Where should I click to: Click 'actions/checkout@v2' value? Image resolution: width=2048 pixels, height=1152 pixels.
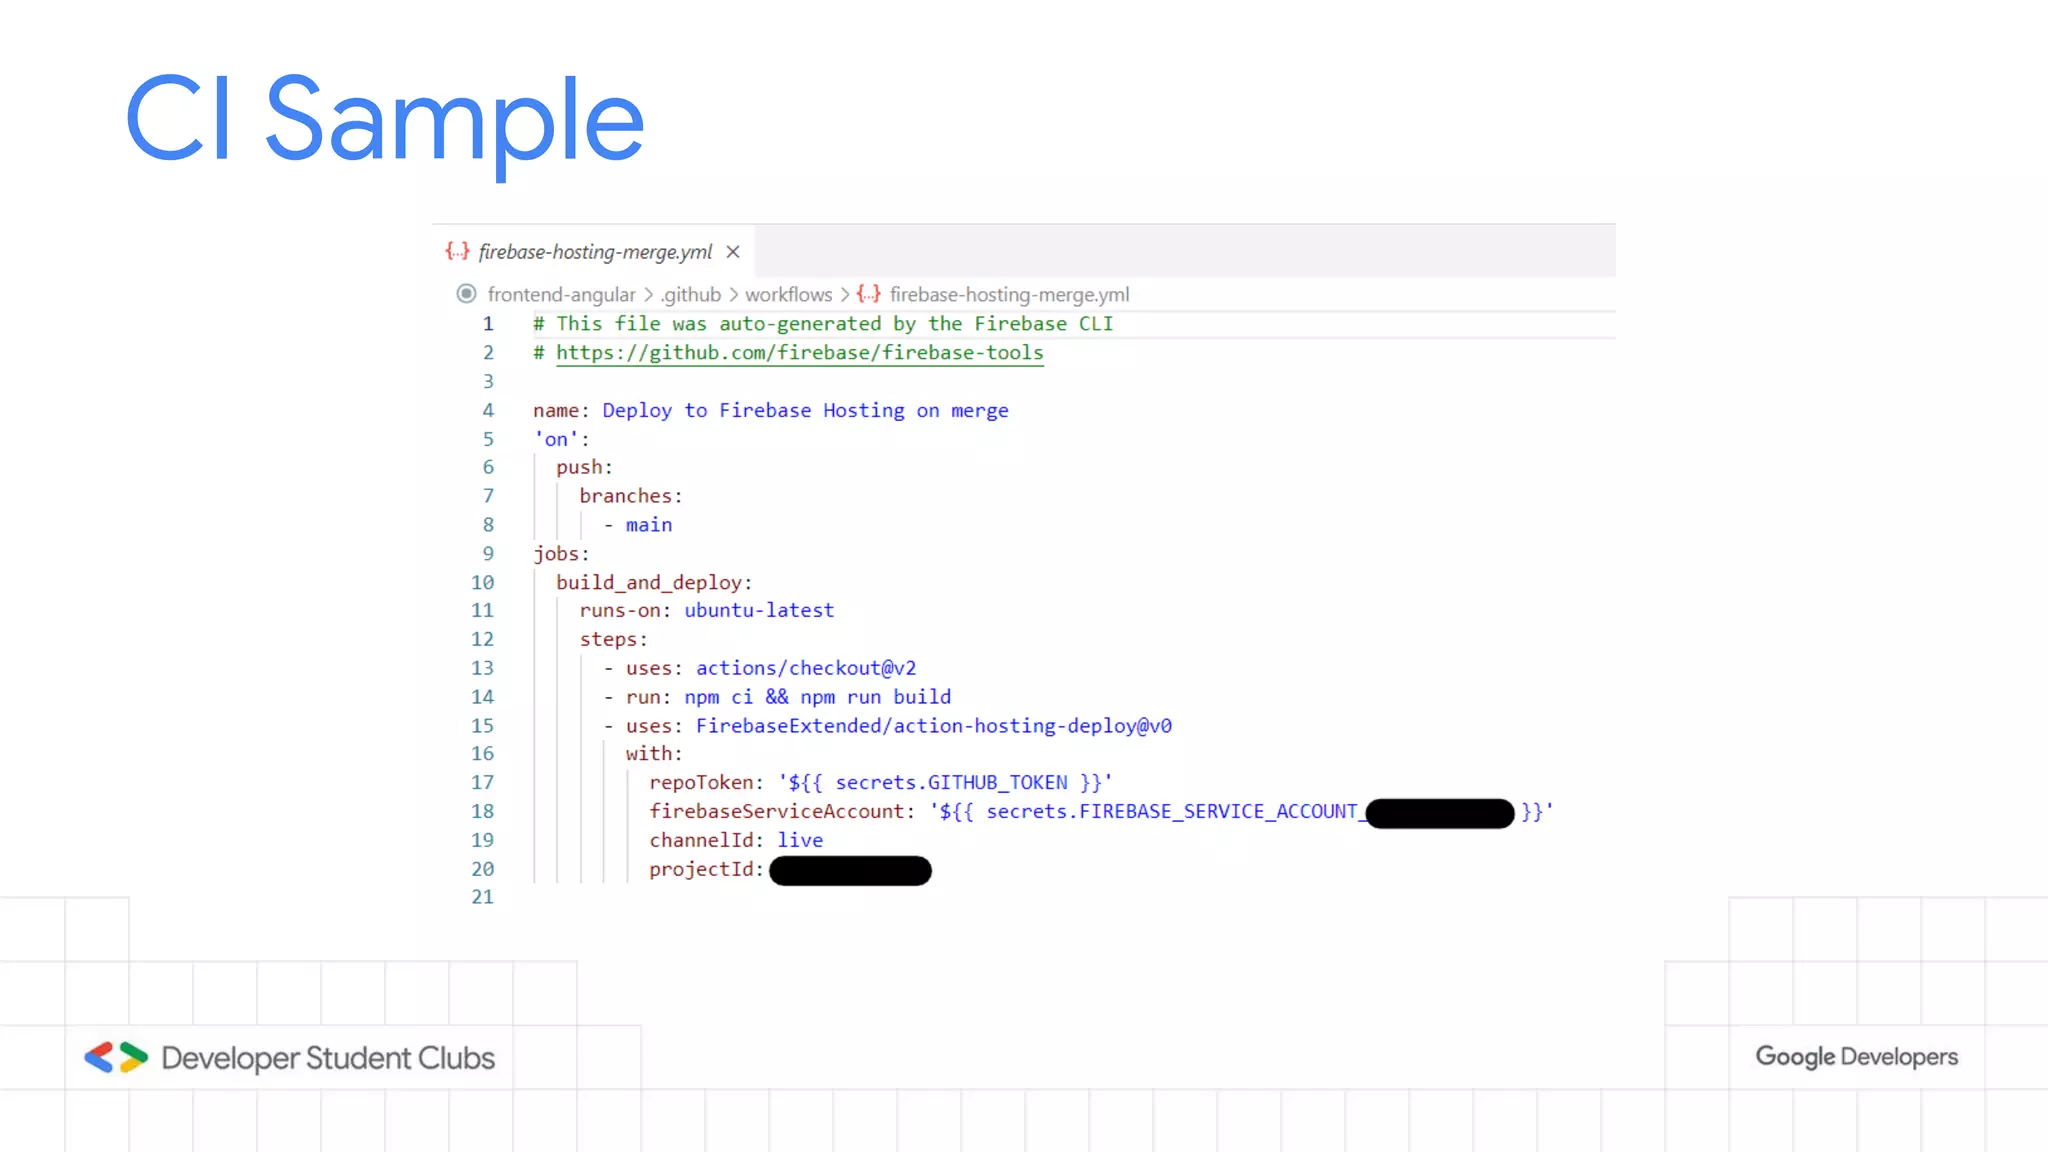(x=806, y=668)
